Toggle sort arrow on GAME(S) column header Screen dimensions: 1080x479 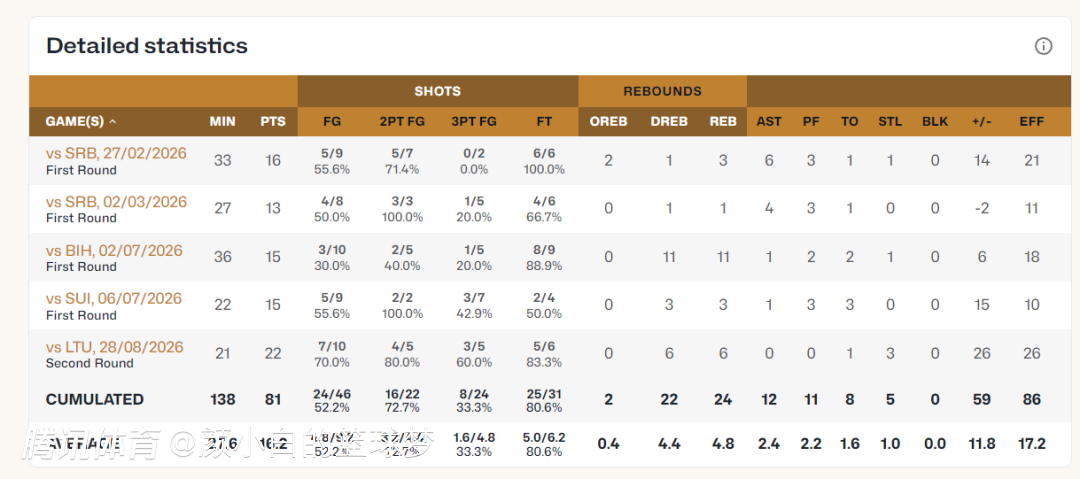click(112, 122)
